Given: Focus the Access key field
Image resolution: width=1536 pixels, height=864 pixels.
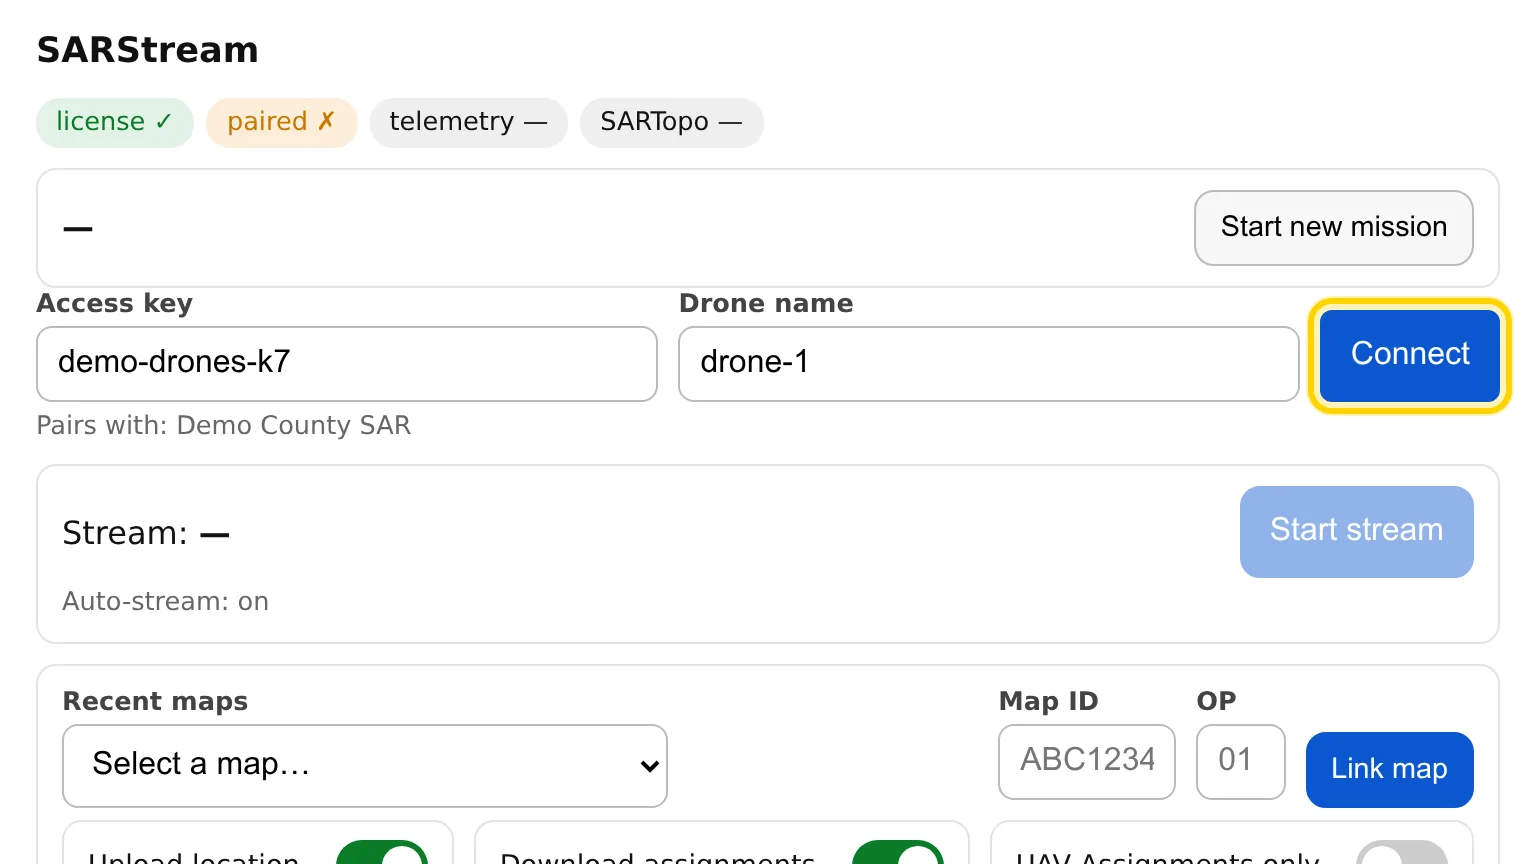Looking at the screenshot, I should tap(347, 363).
